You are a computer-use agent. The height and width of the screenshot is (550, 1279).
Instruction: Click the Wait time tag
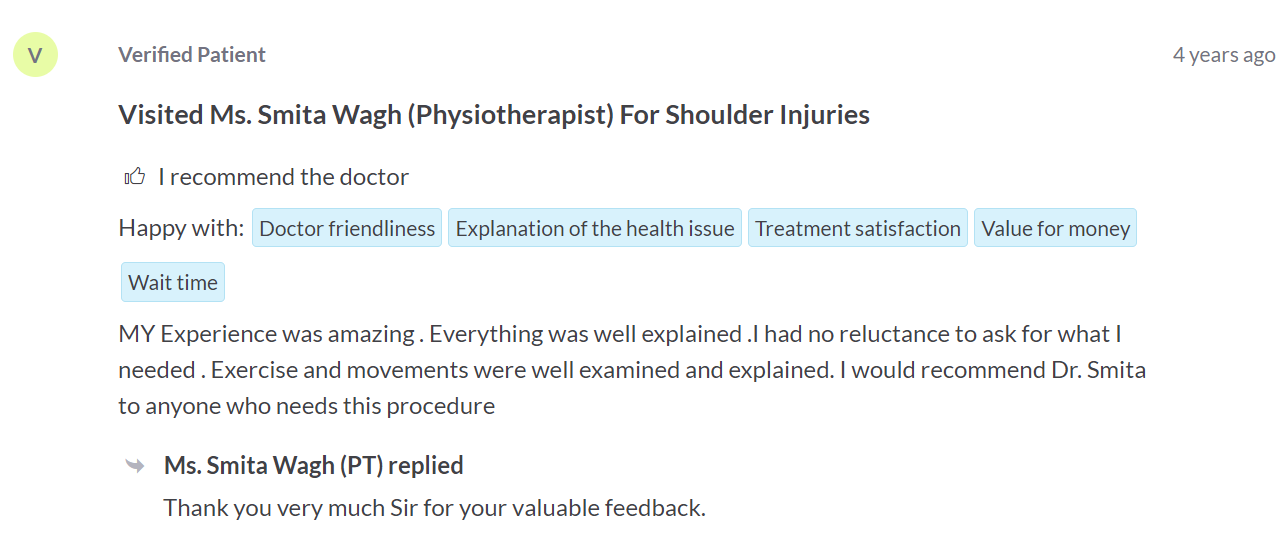(x=173, y=282)
